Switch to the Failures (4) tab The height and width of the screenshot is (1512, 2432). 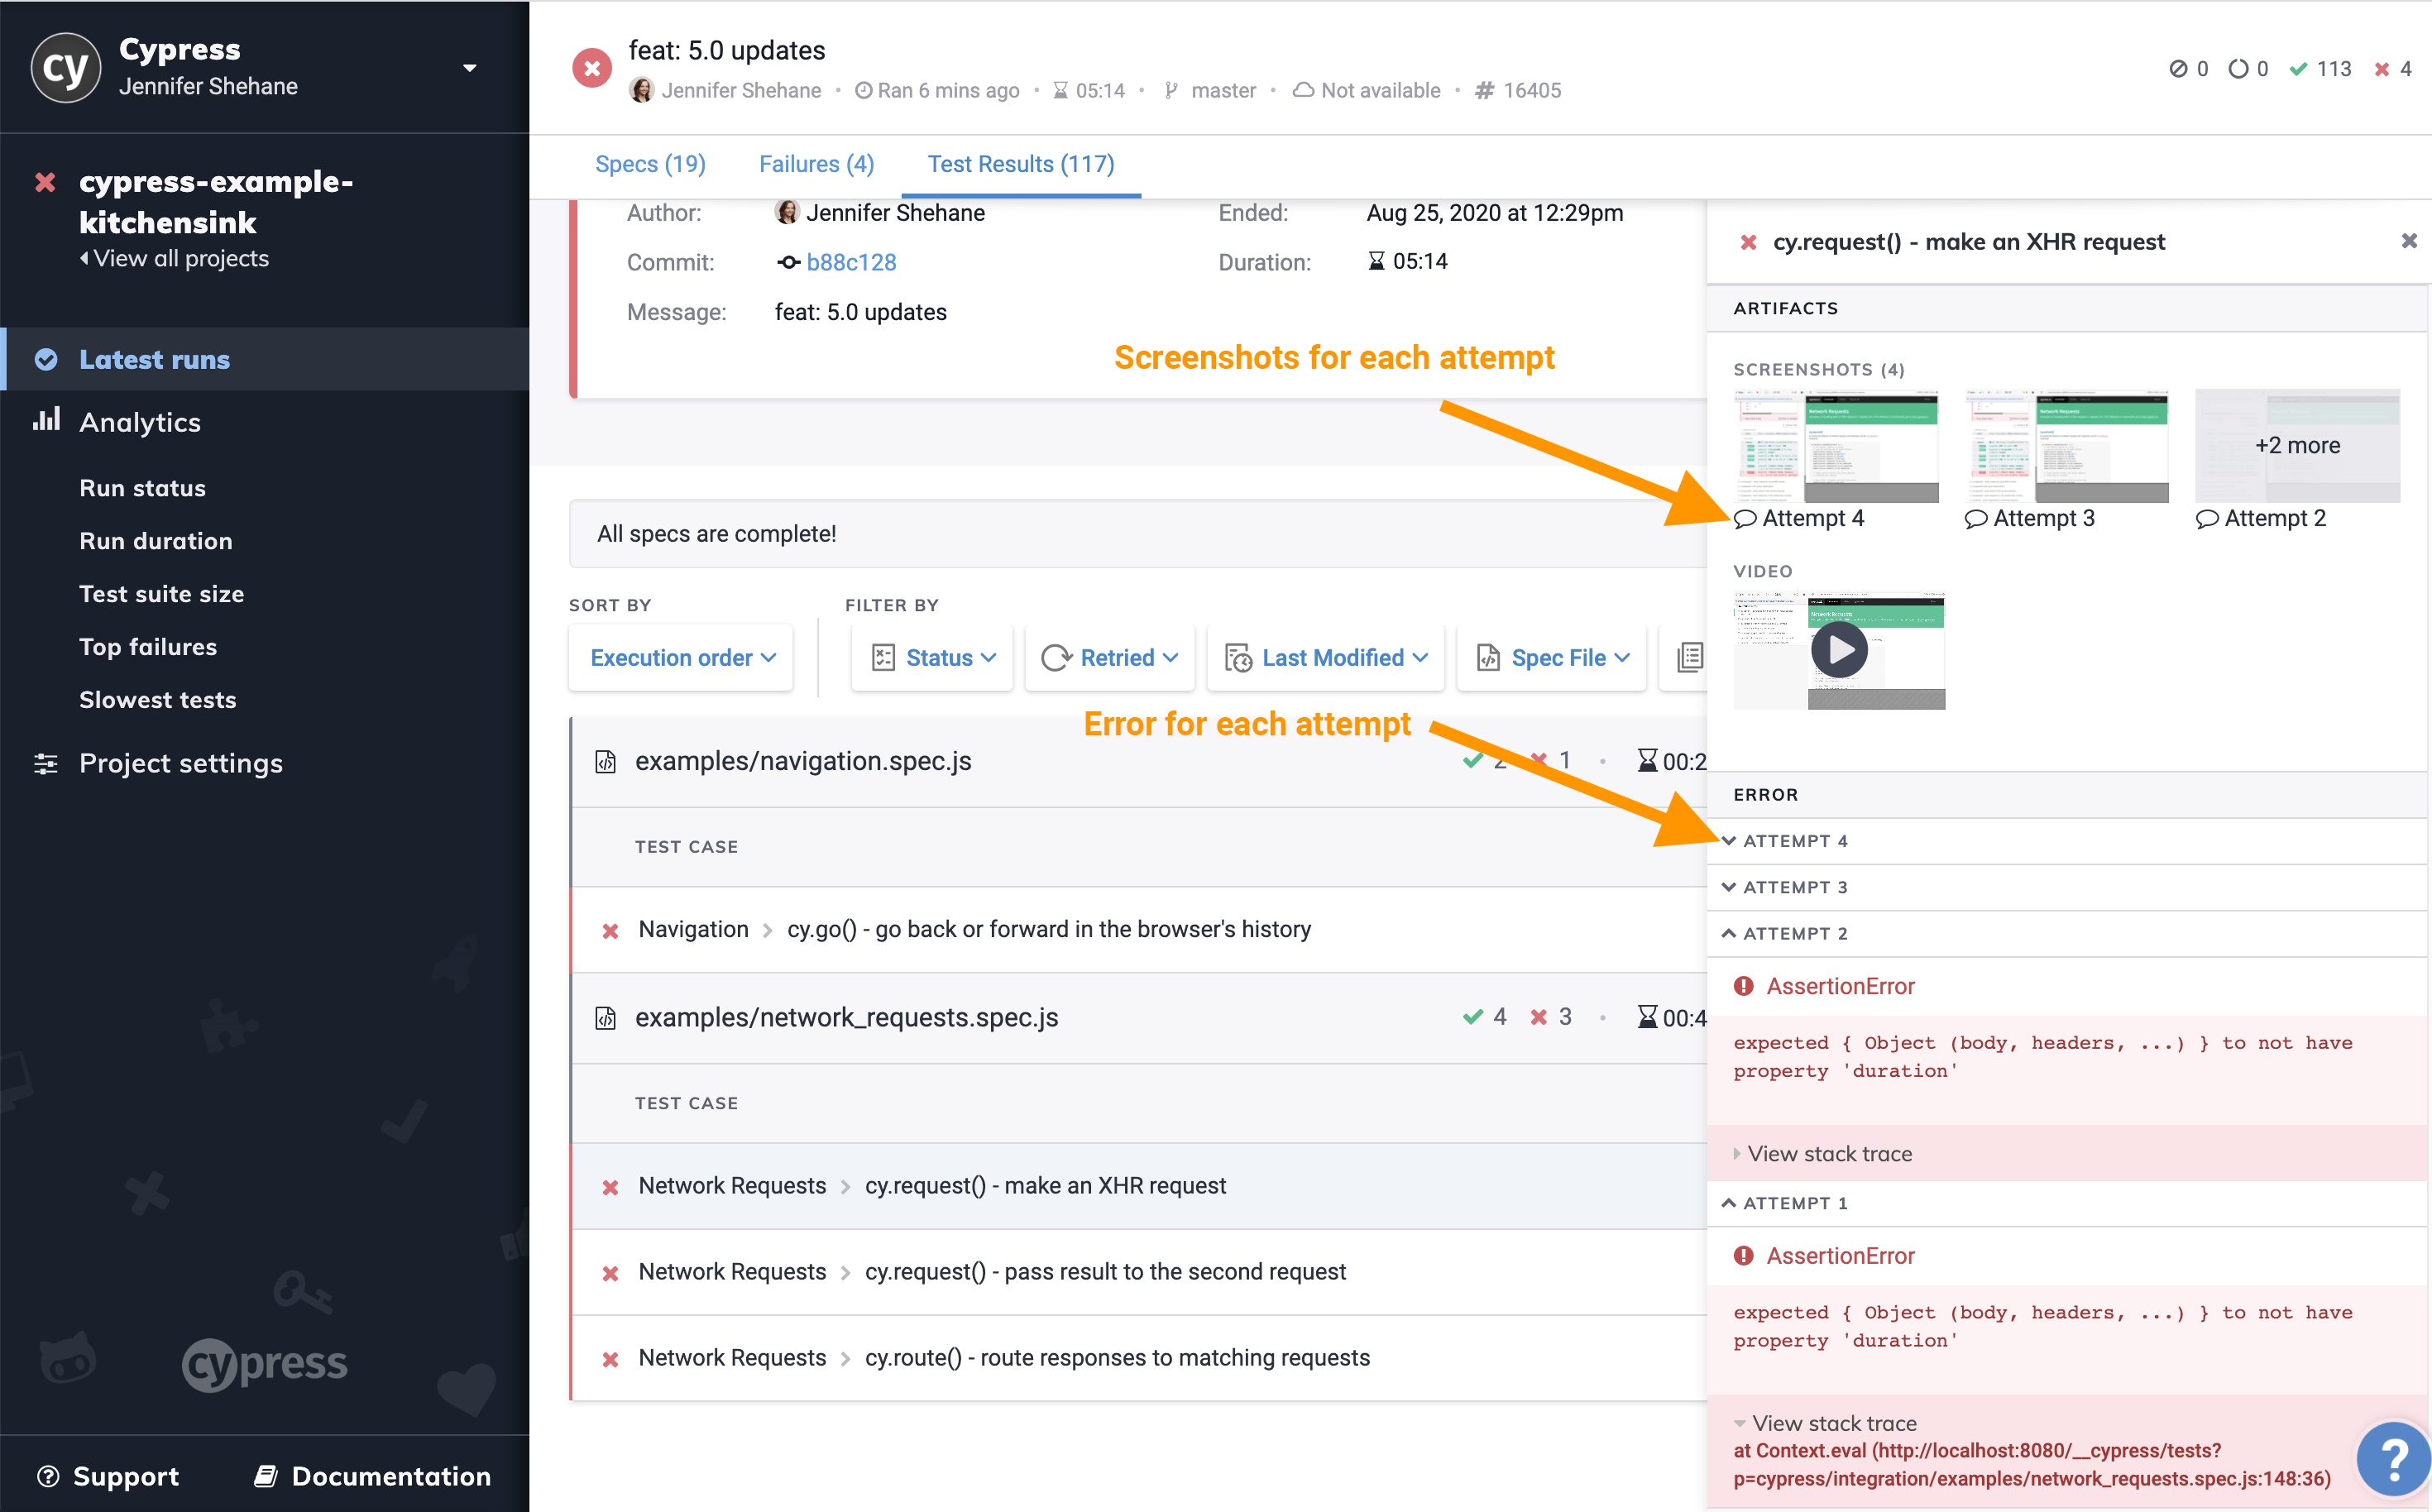816,164
